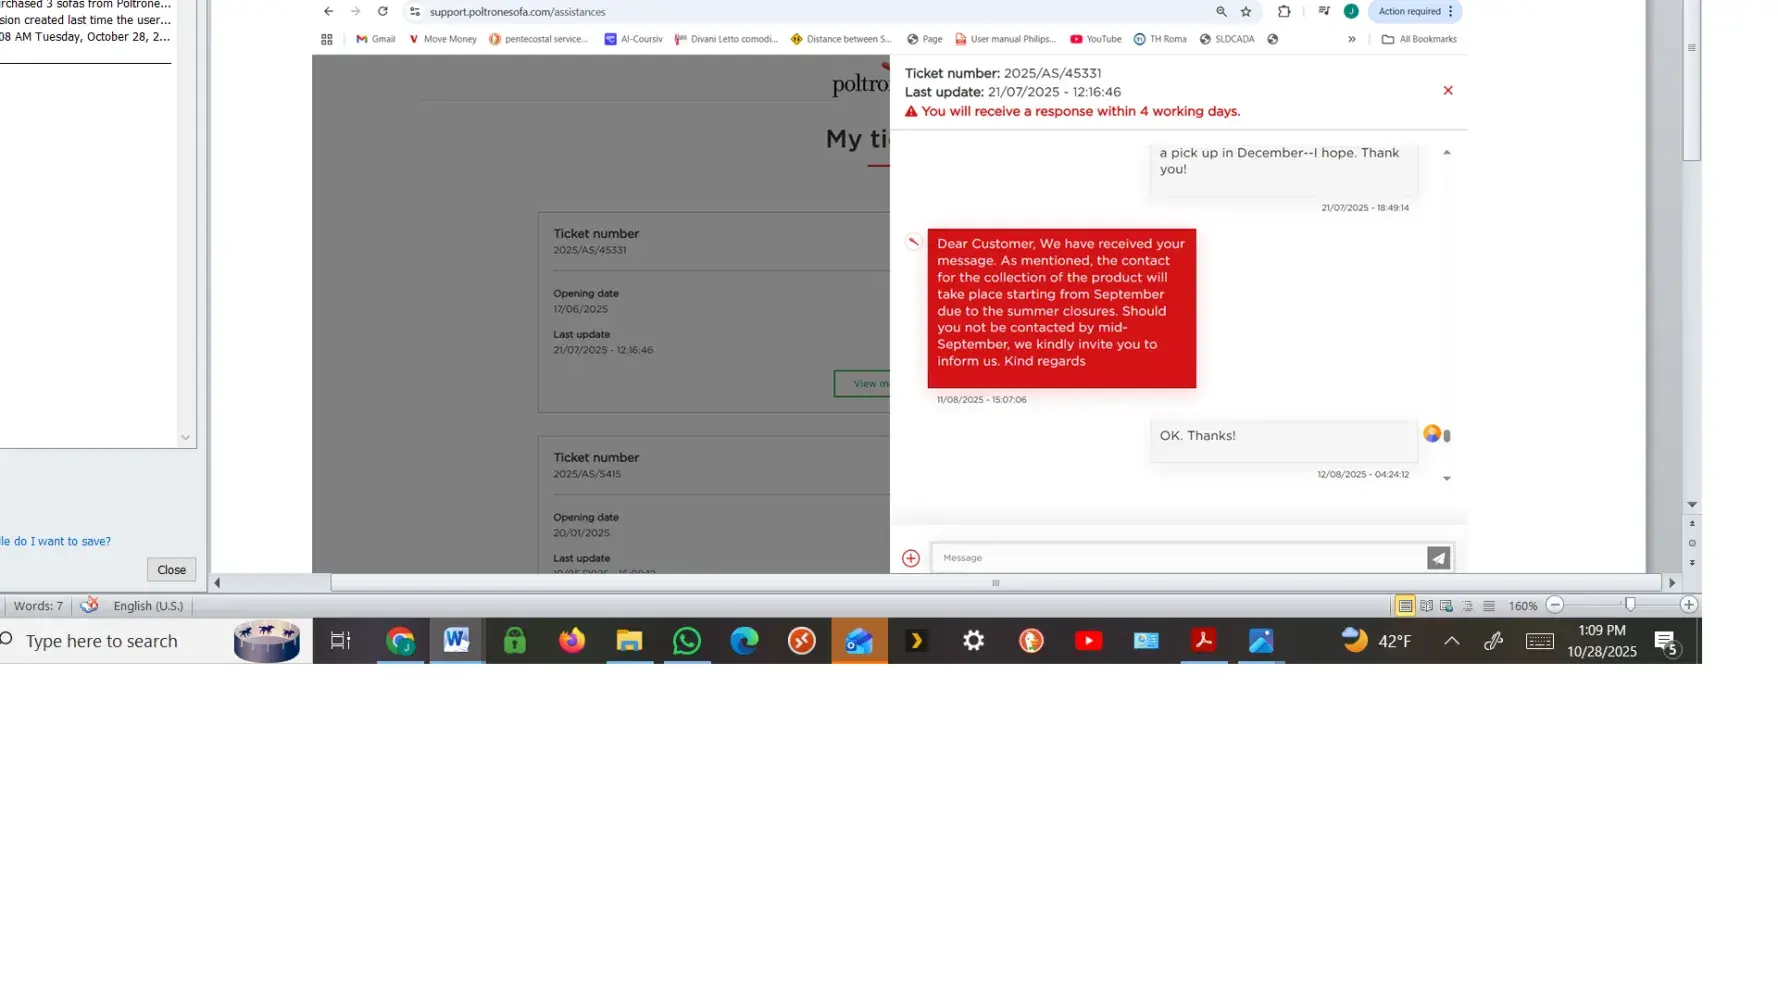Viewport: 1778px width, 1000px height.
Task: Open Firefox from the taskbar
Action: pos(572,641)
